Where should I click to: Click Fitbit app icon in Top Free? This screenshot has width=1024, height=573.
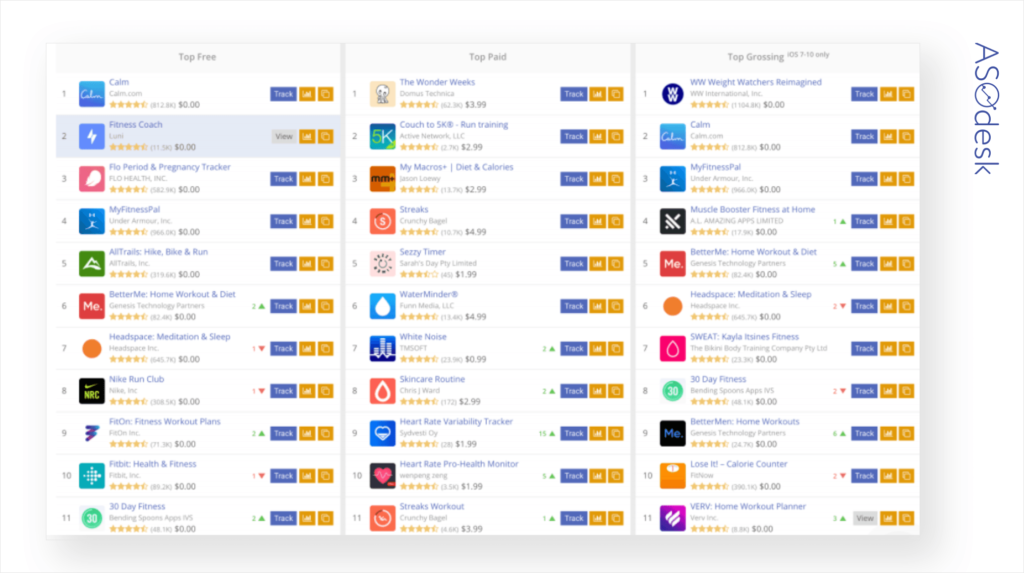[91, 476]
